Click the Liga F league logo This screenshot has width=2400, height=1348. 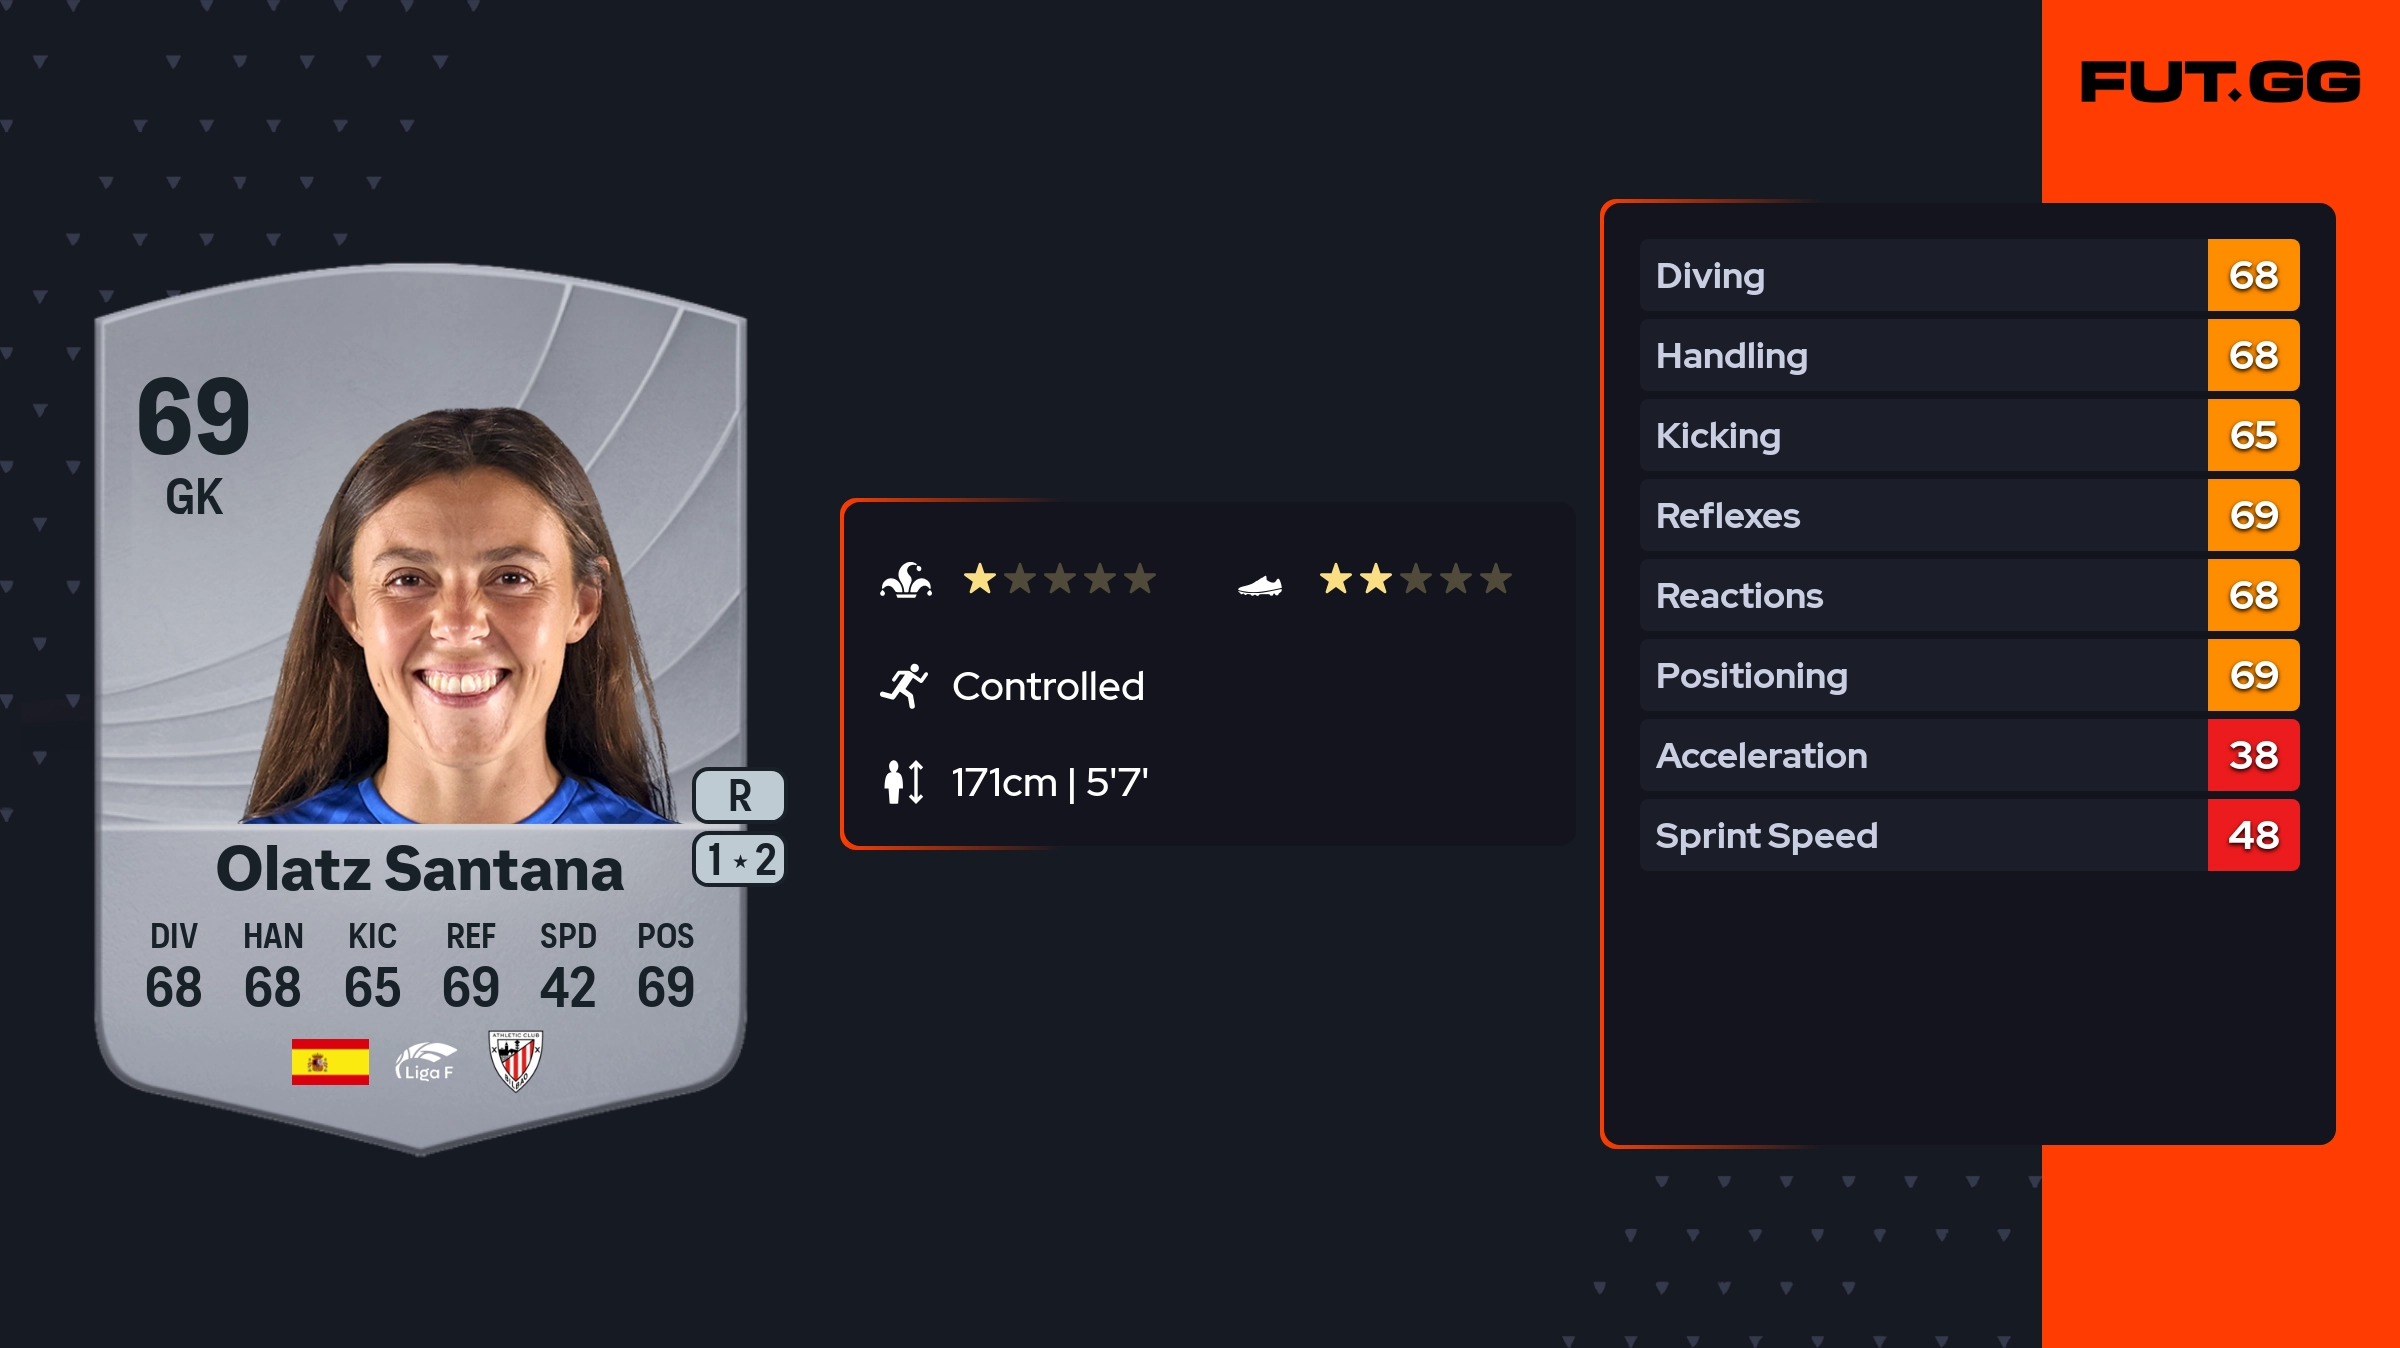(x=426, y=1062)
